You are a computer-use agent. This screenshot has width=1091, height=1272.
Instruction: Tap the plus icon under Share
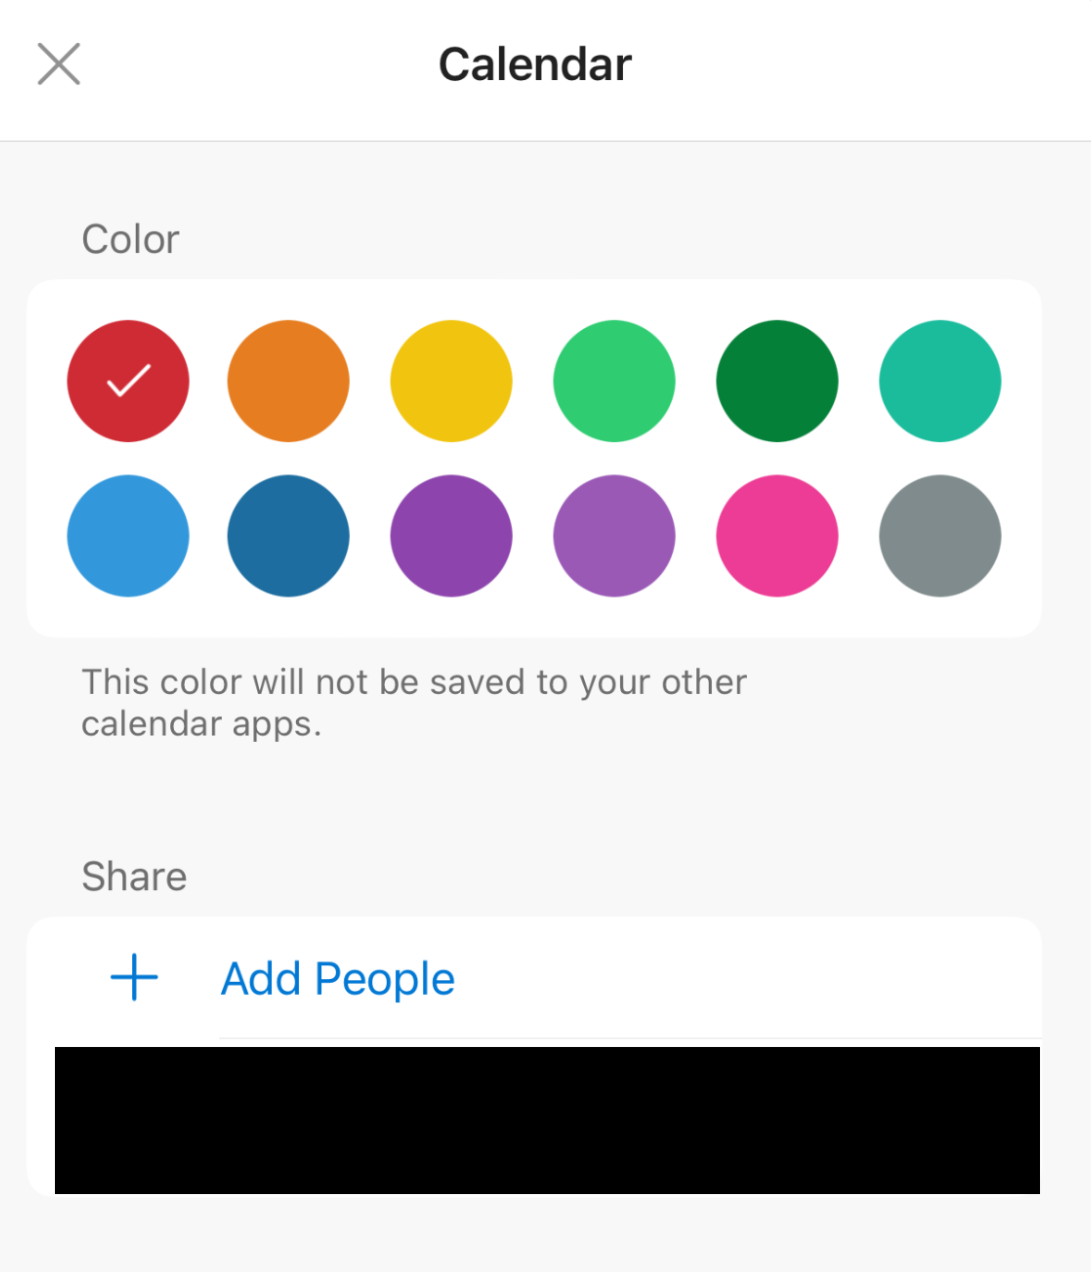134,978
